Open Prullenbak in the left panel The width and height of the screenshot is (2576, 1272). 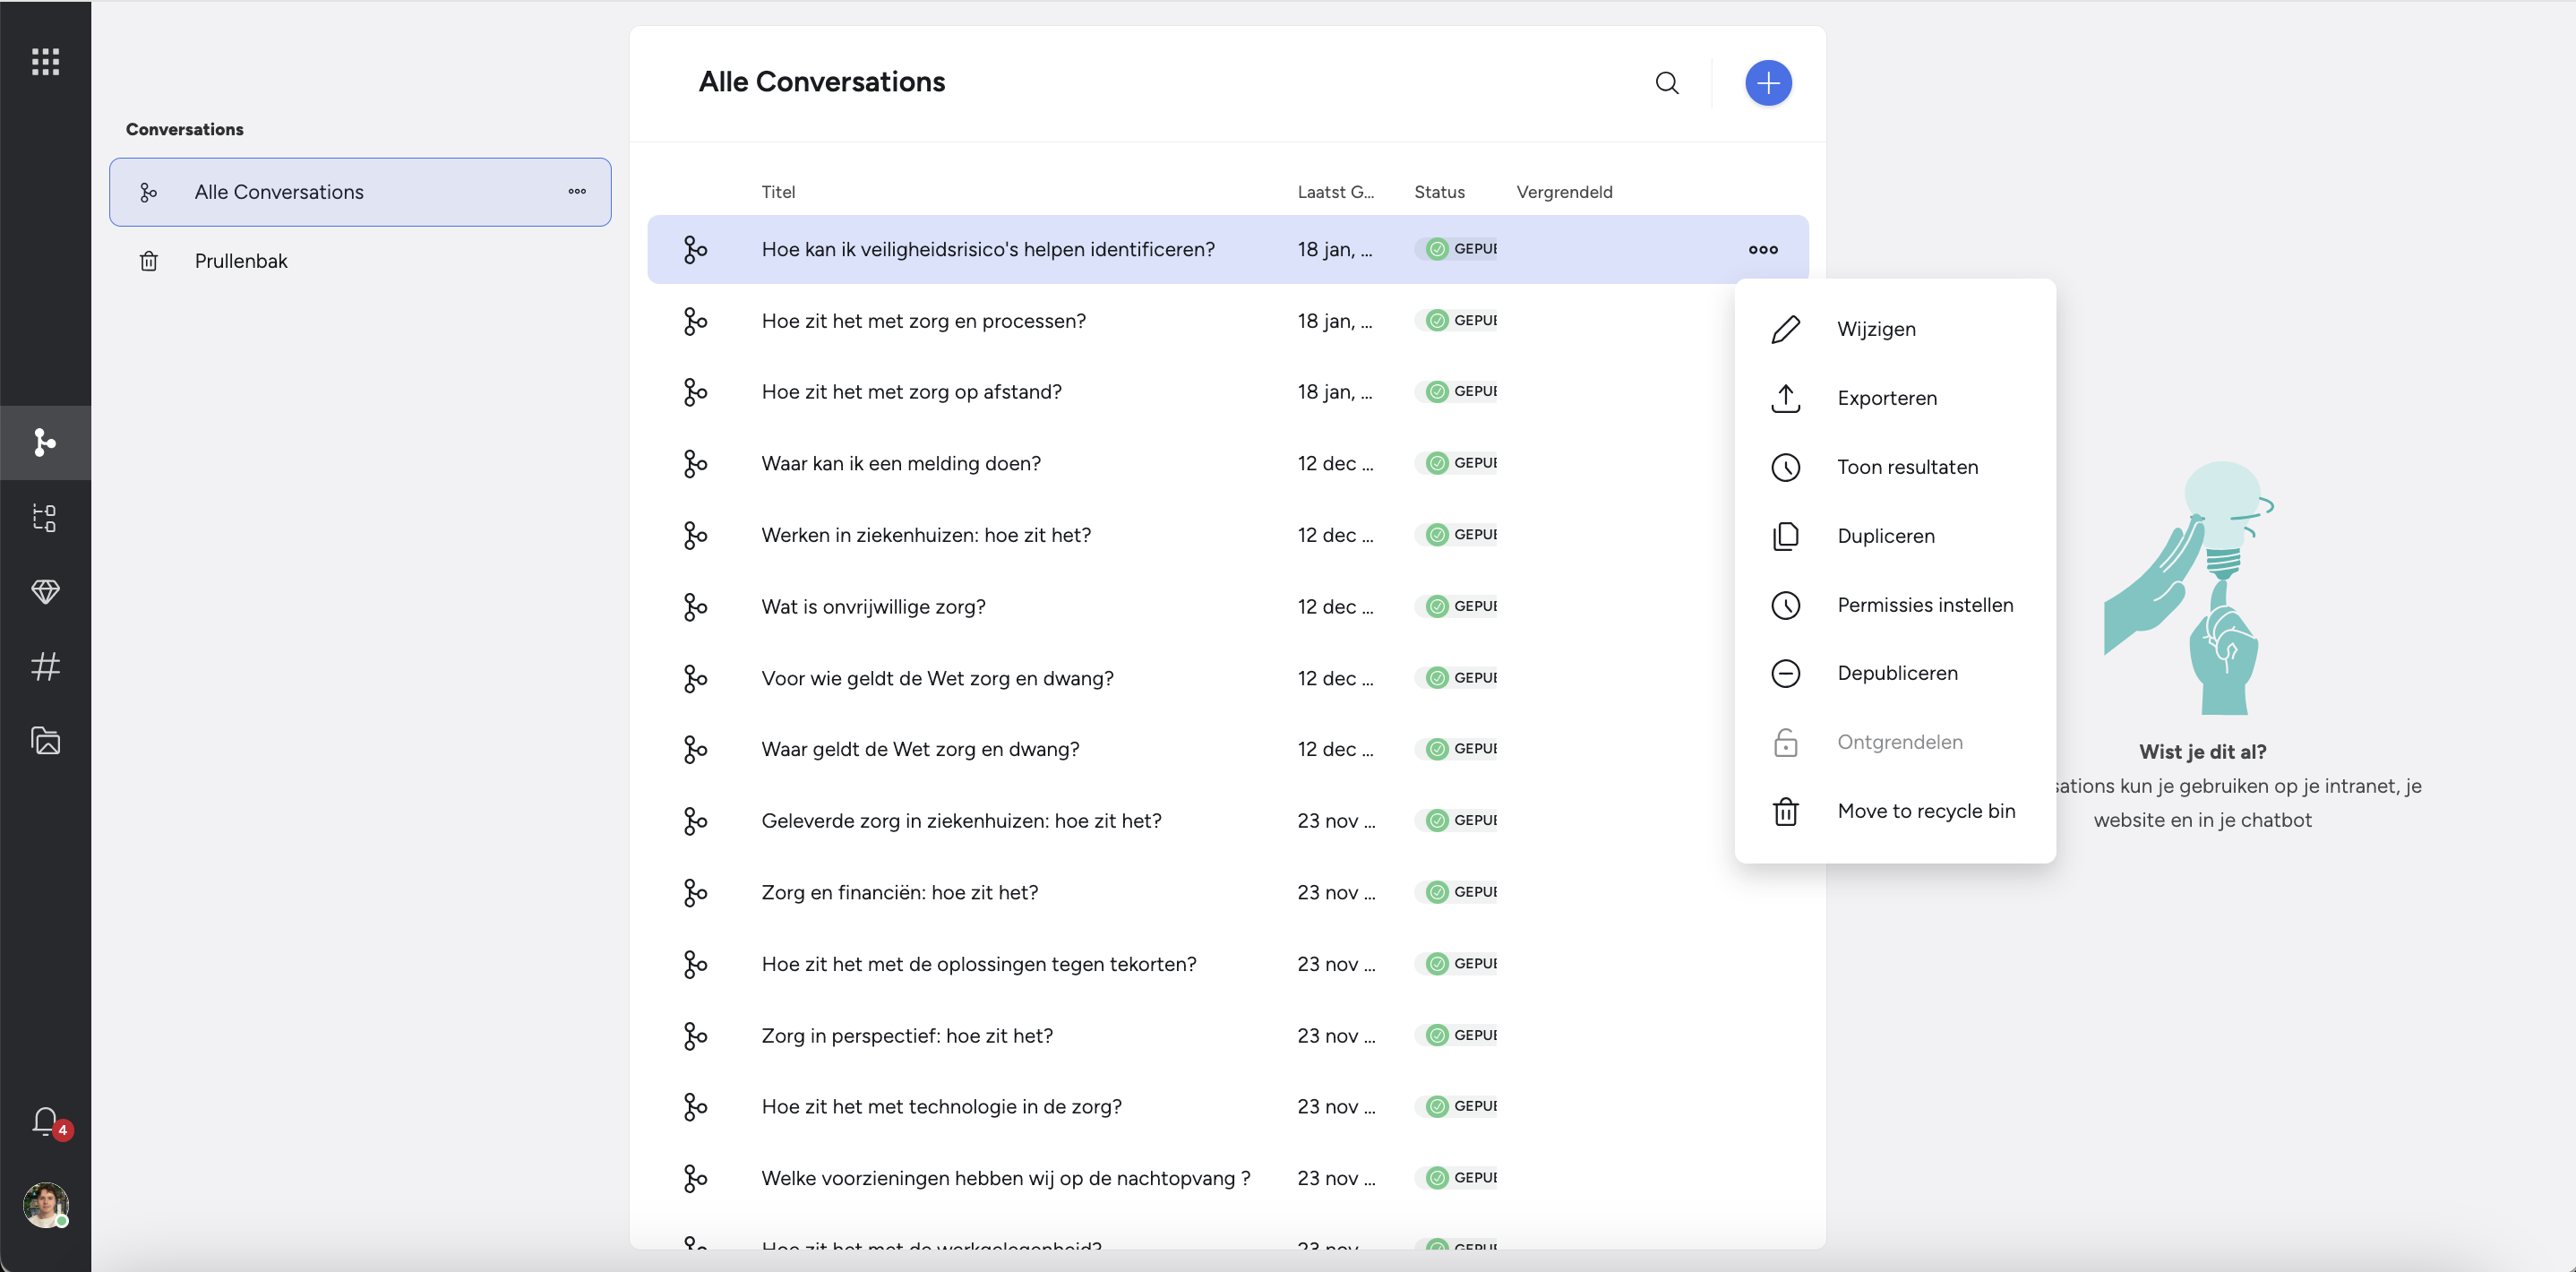click(241, 261)
